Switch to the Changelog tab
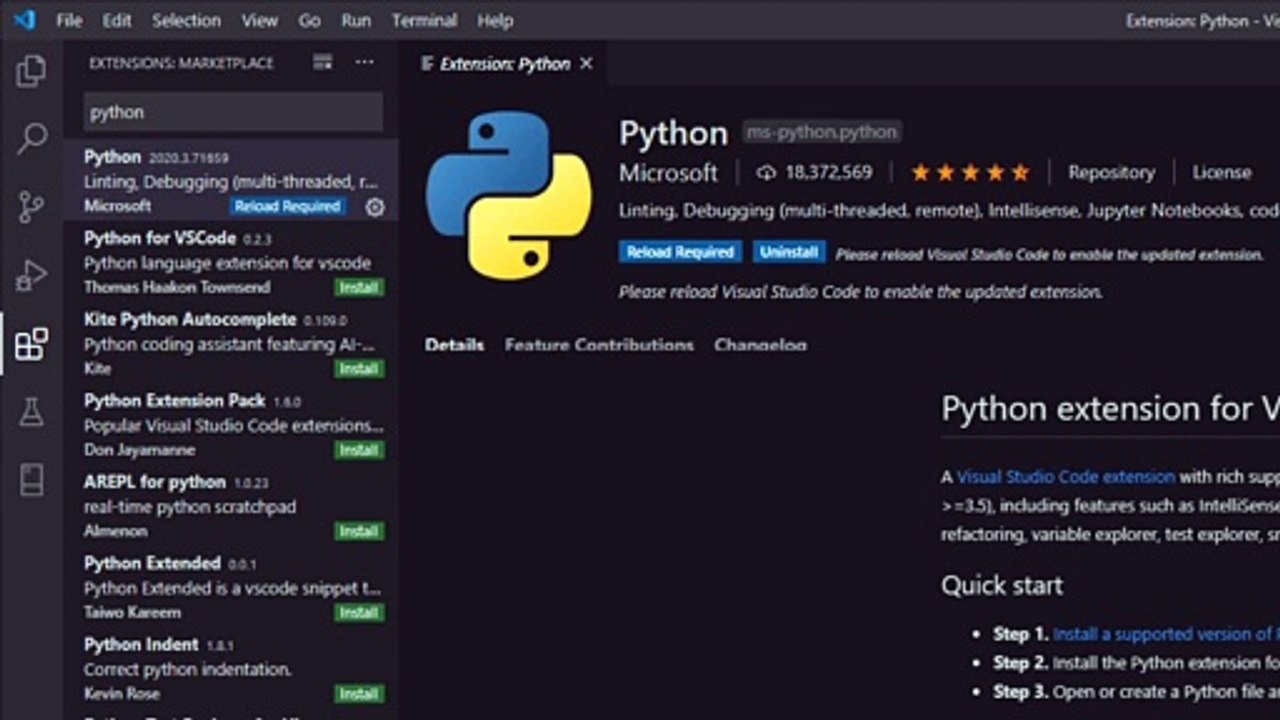Viewport: 1280px width, 720px height. point(760,345)
